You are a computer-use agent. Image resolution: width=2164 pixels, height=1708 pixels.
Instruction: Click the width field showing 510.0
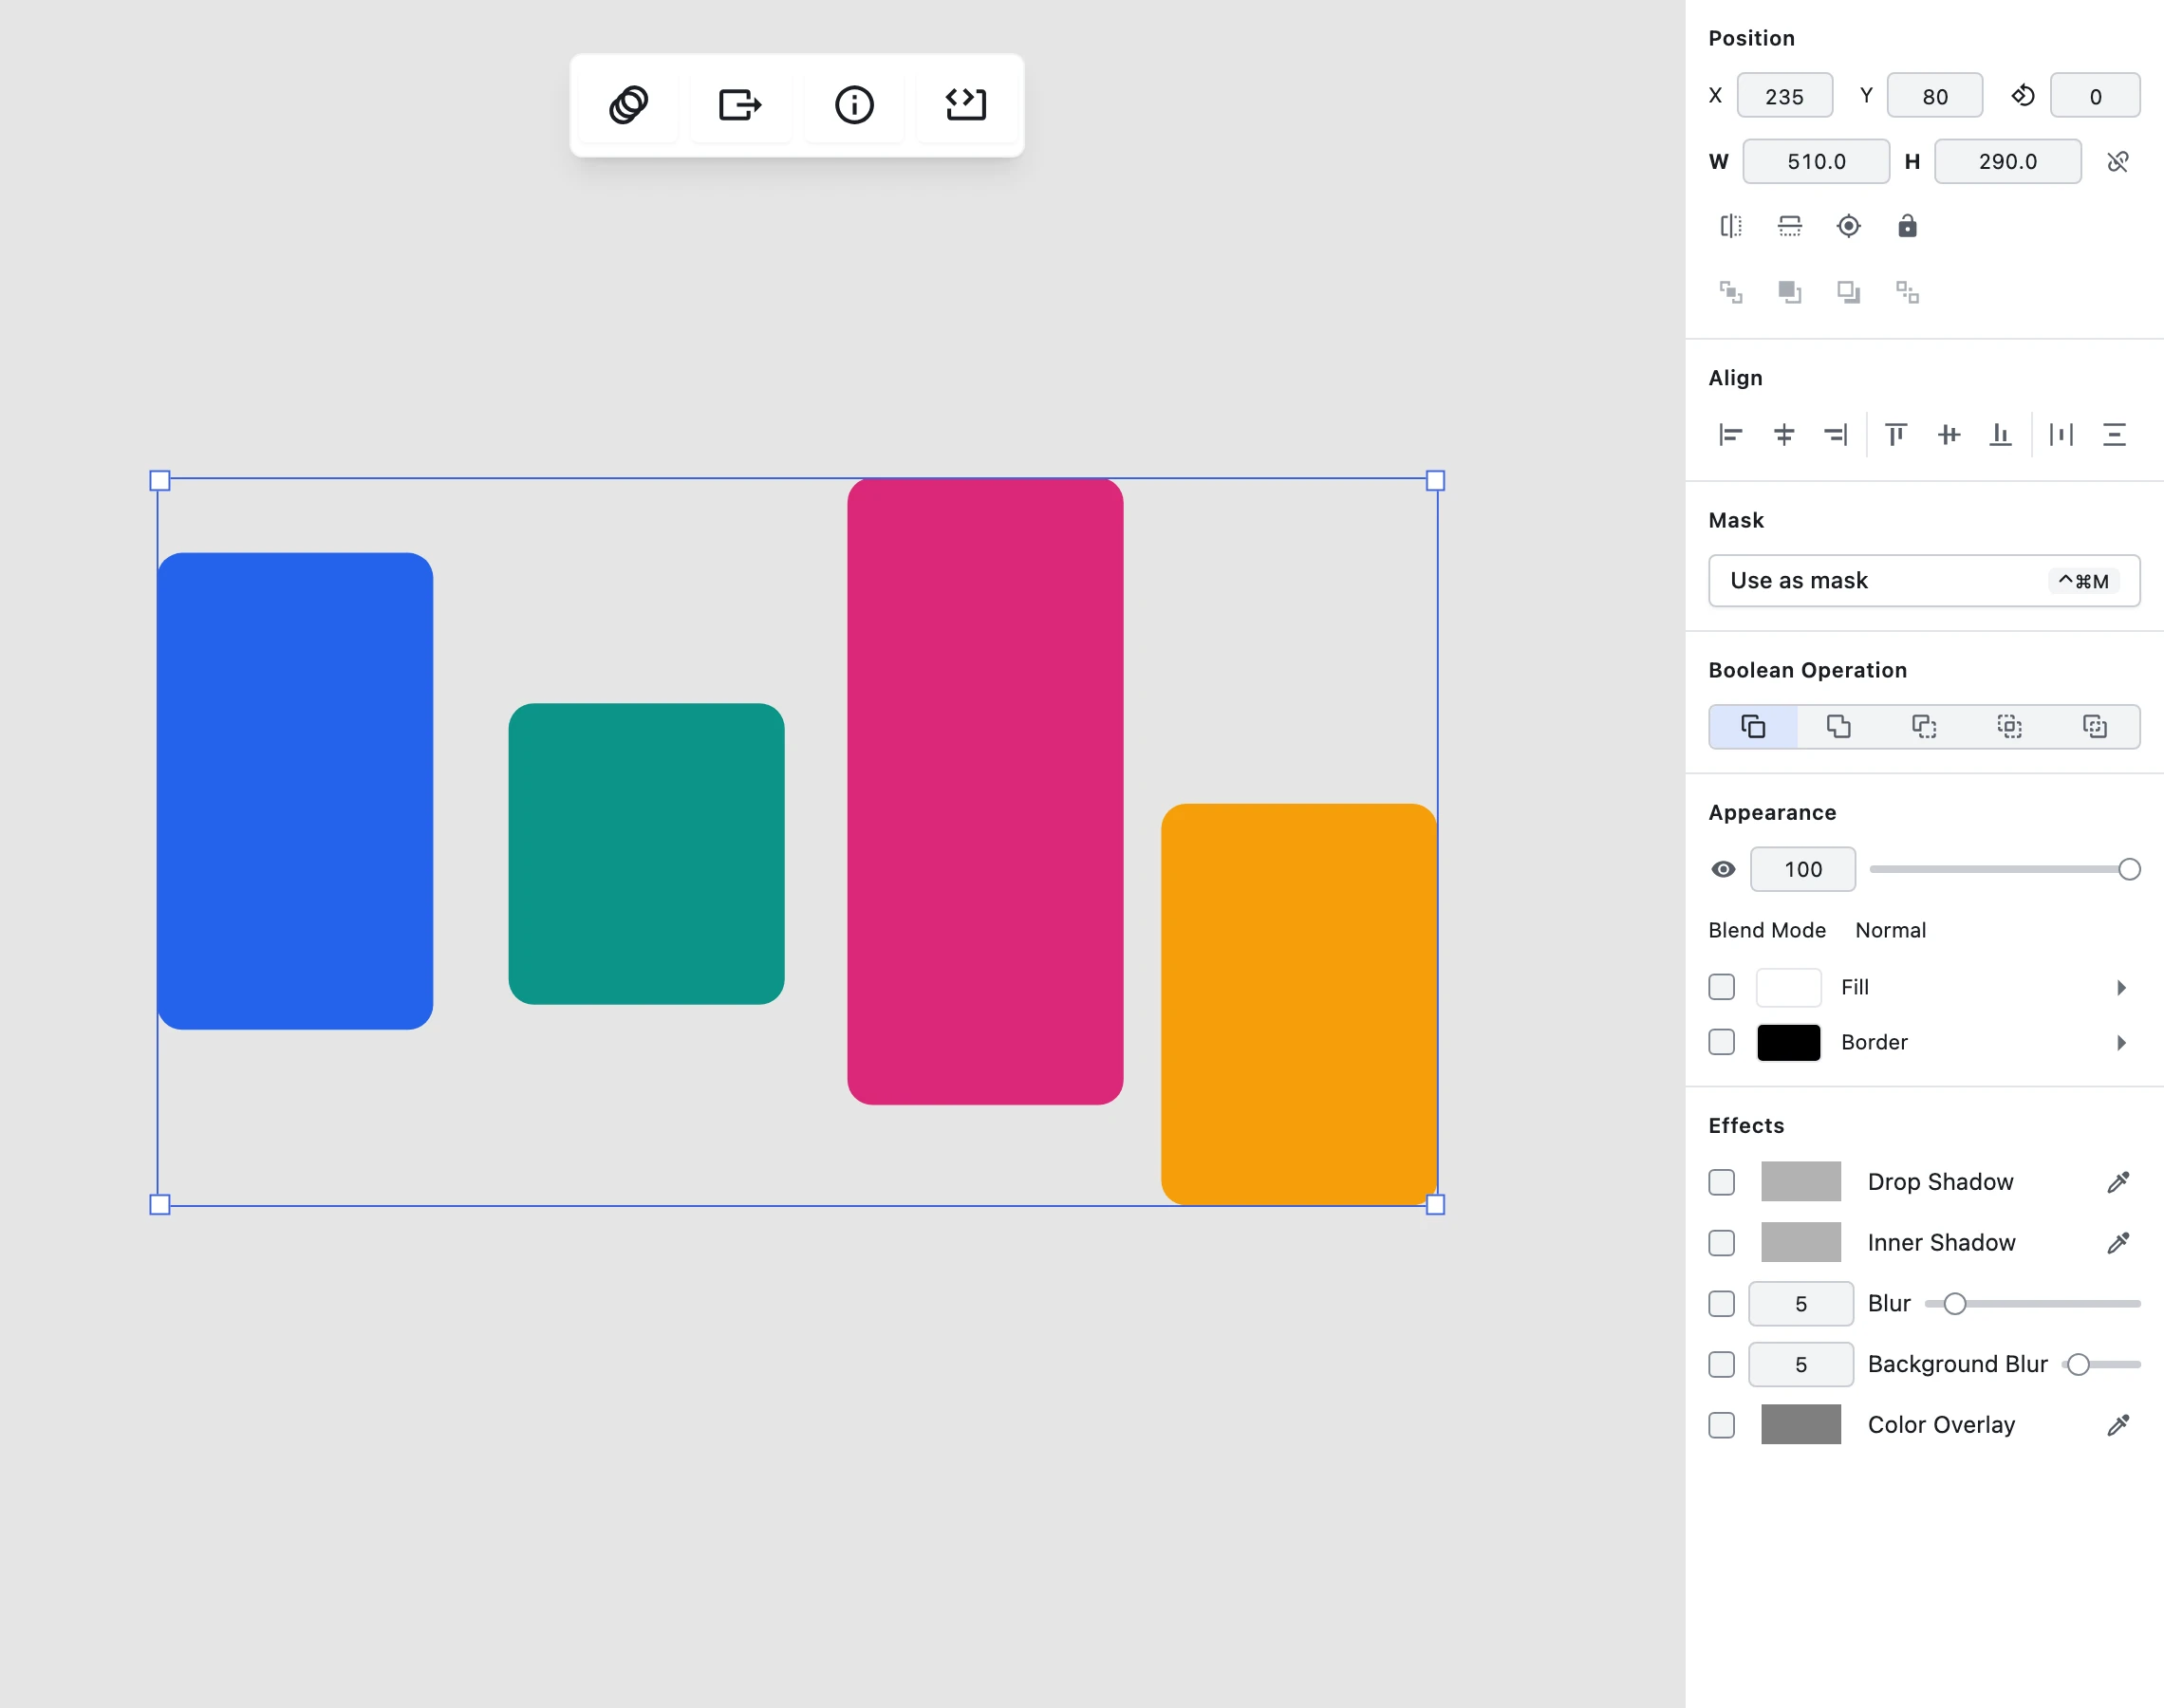point(1816,162)
